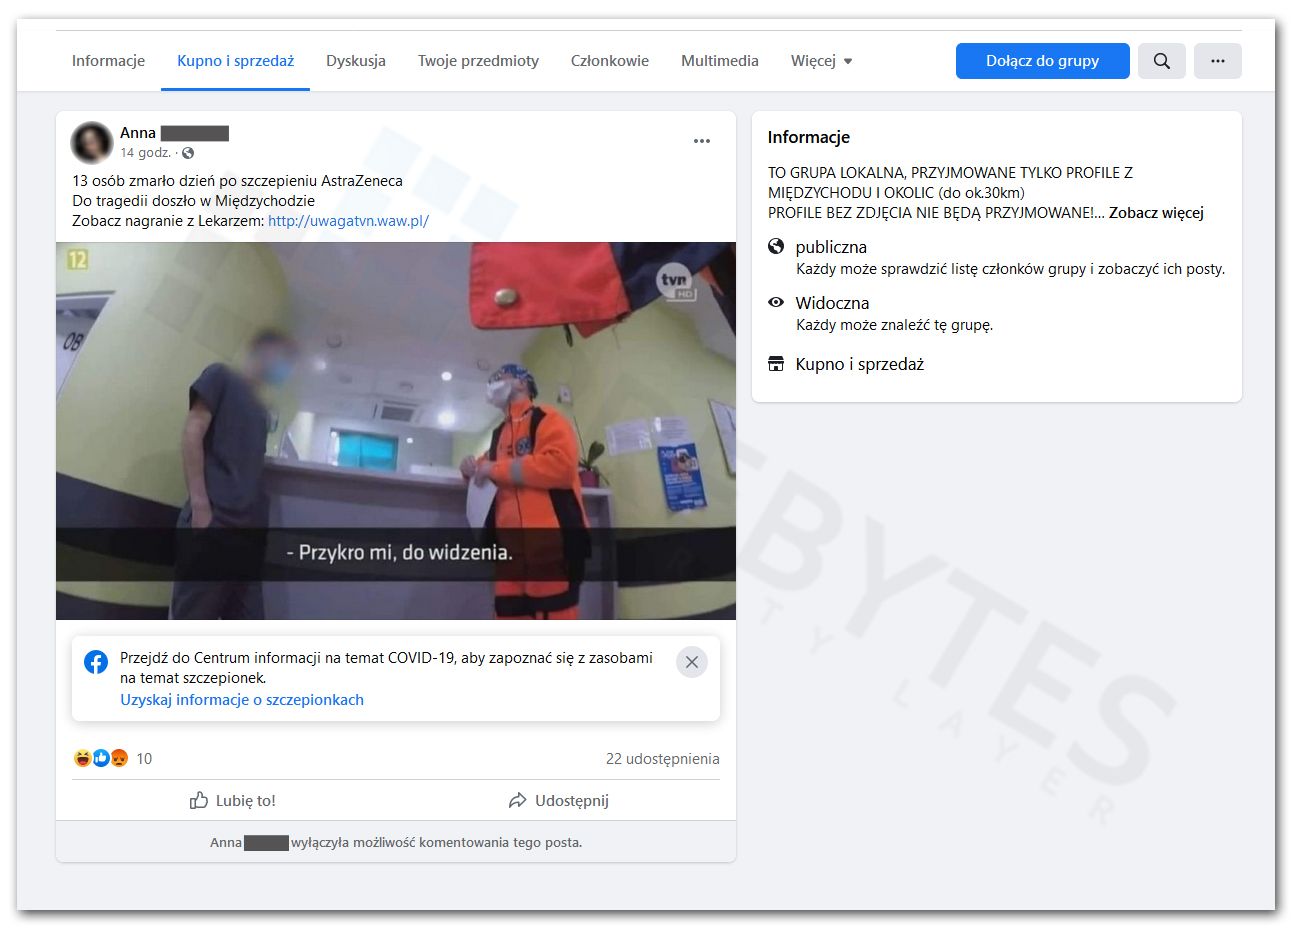
Task: Close the COVID-19 information banner
Action: click(x=692, y=662)
